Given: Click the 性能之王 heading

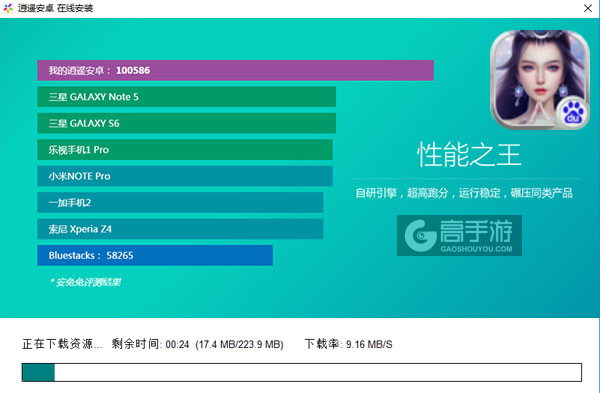Looking at the screenshot, I should [x=469, y=155].
